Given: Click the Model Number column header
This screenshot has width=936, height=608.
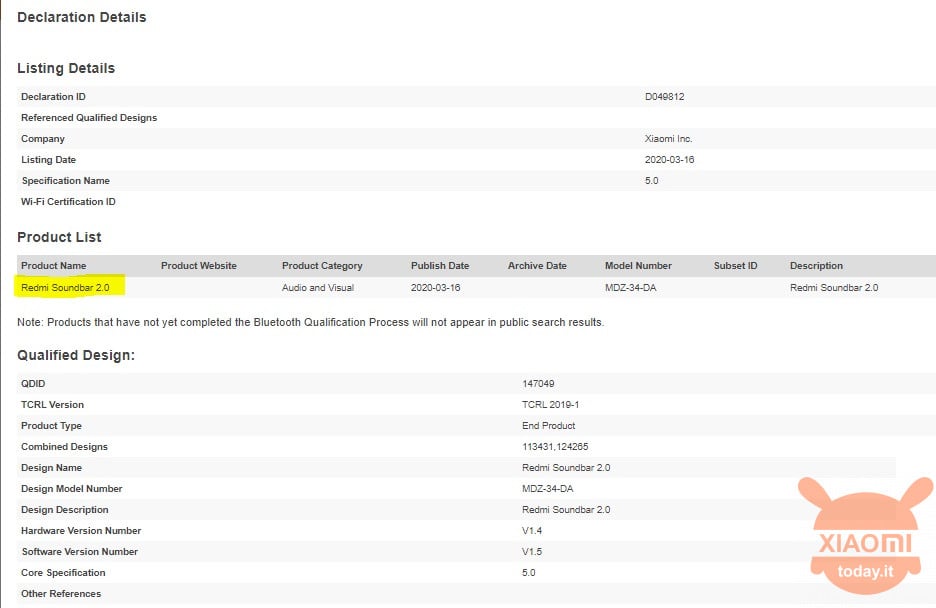Looking at the screenshot, I should tap(638, 266).
